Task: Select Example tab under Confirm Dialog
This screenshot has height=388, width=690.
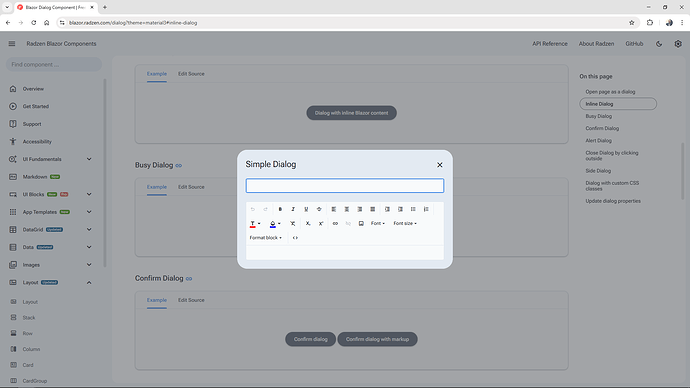Action: point(157,300)
